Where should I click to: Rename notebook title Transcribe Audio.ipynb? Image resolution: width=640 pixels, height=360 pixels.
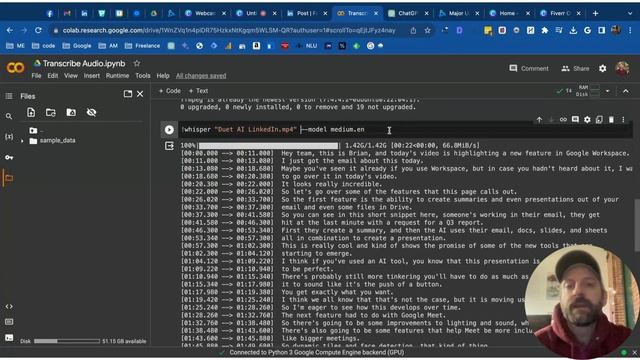coord(84,63)
